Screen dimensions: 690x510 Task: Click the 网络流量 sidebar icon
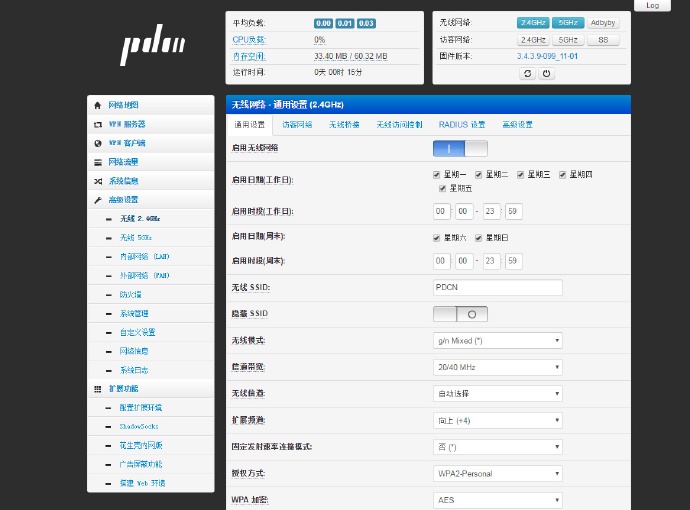98,162
